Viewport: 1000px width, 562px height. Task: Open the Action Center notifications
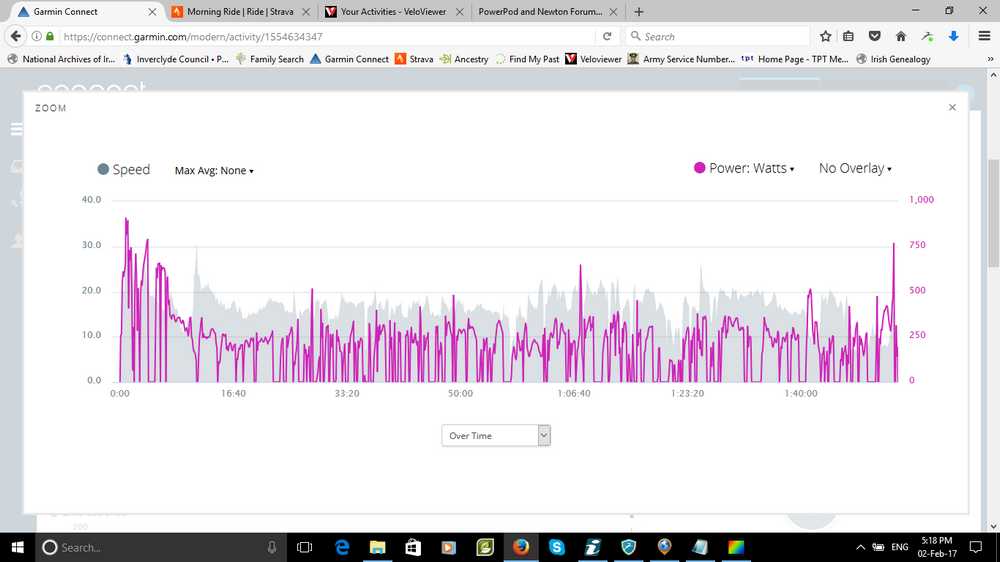(x=976, y=547)
